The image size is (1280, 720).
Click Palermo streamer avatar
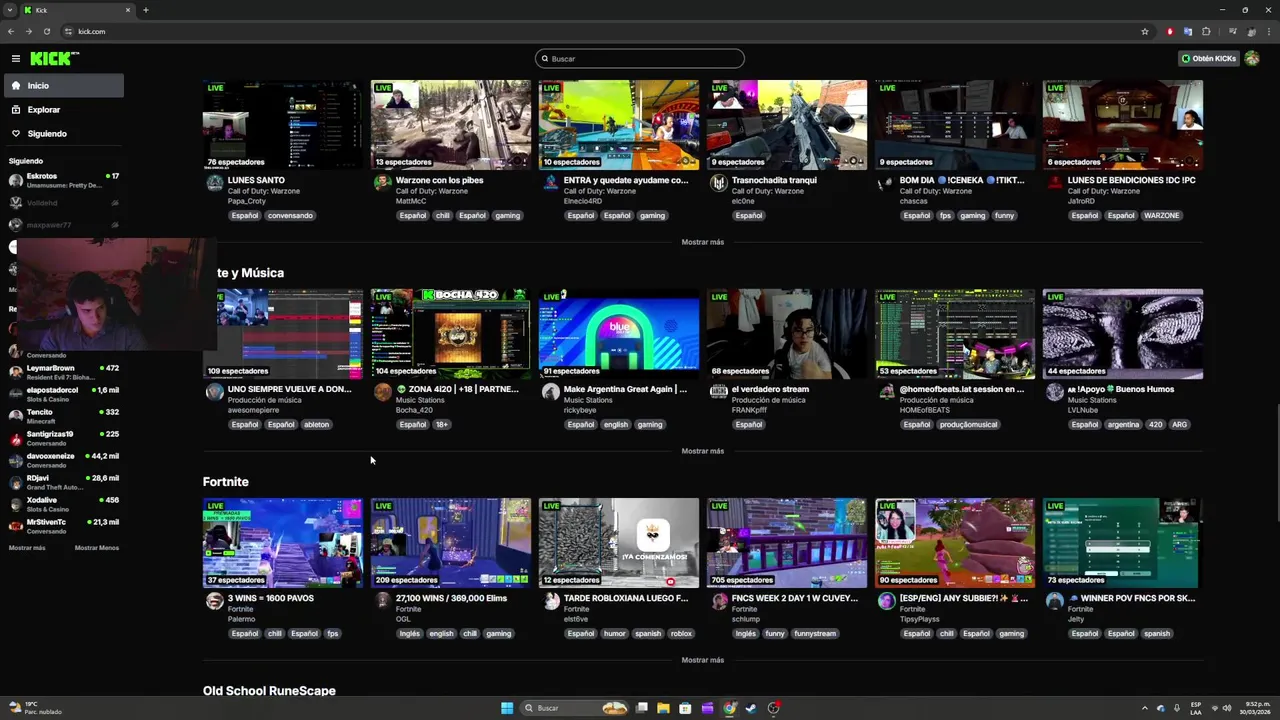point(214,601)
